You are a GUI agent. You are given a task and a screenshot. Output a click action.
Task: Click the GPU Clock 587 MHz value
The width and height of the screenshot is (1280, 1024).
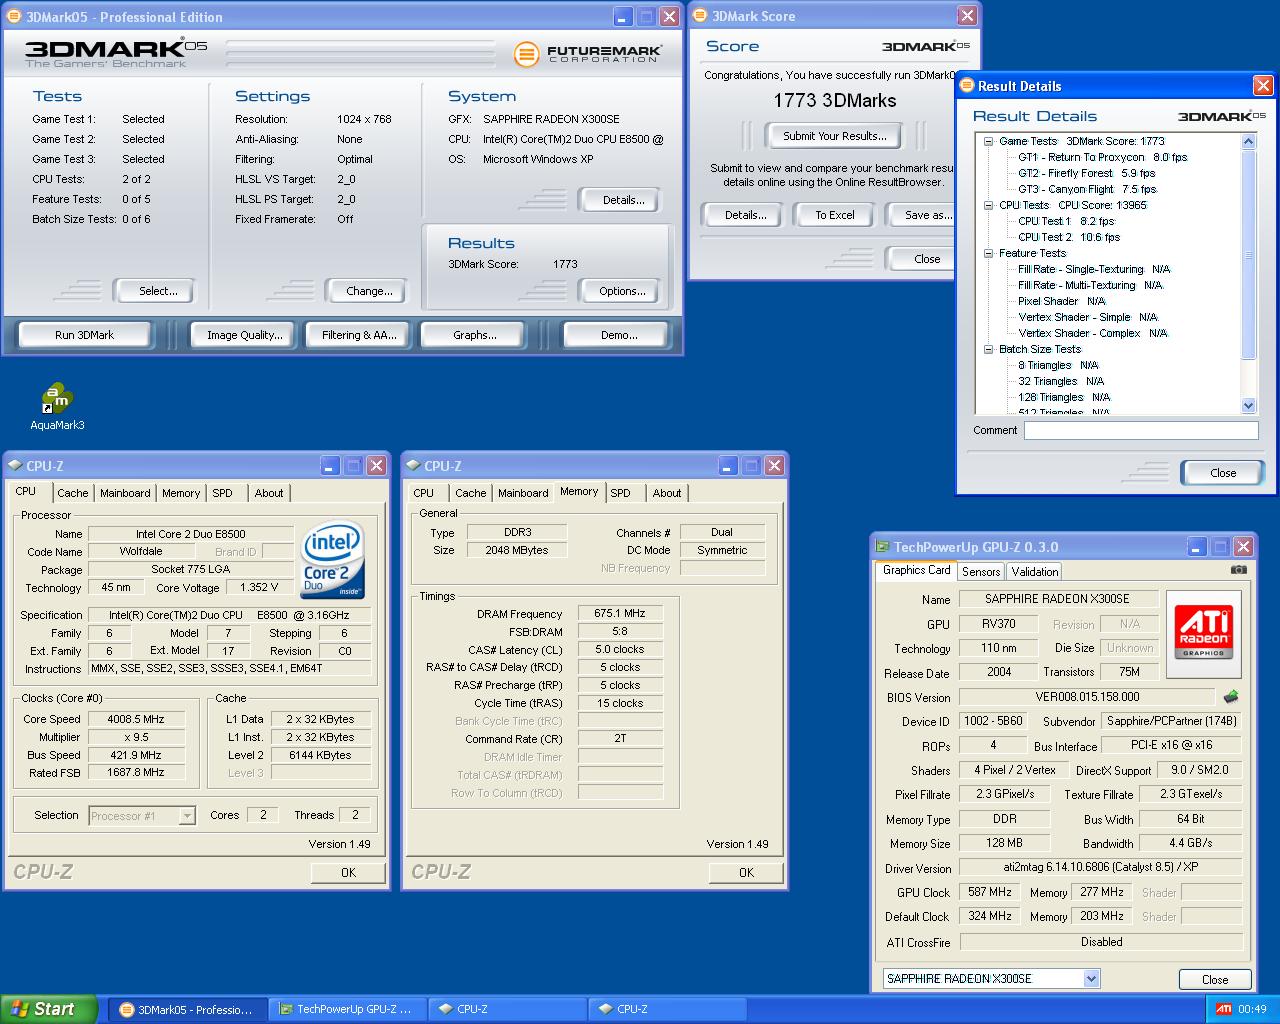coord(990,892)
